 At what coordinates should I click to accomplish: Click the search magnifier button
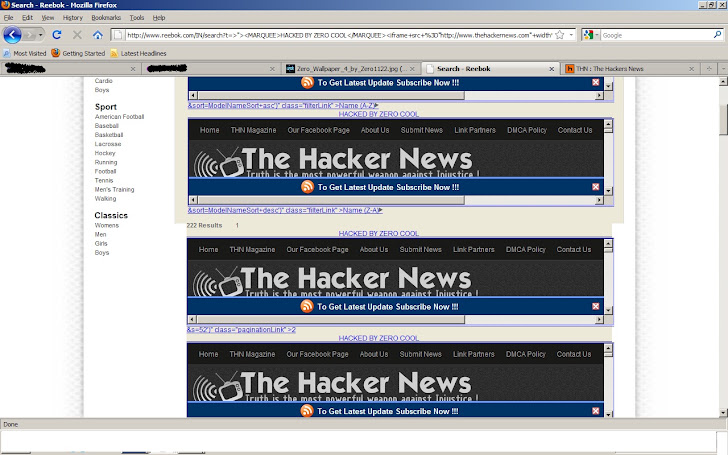717,35
